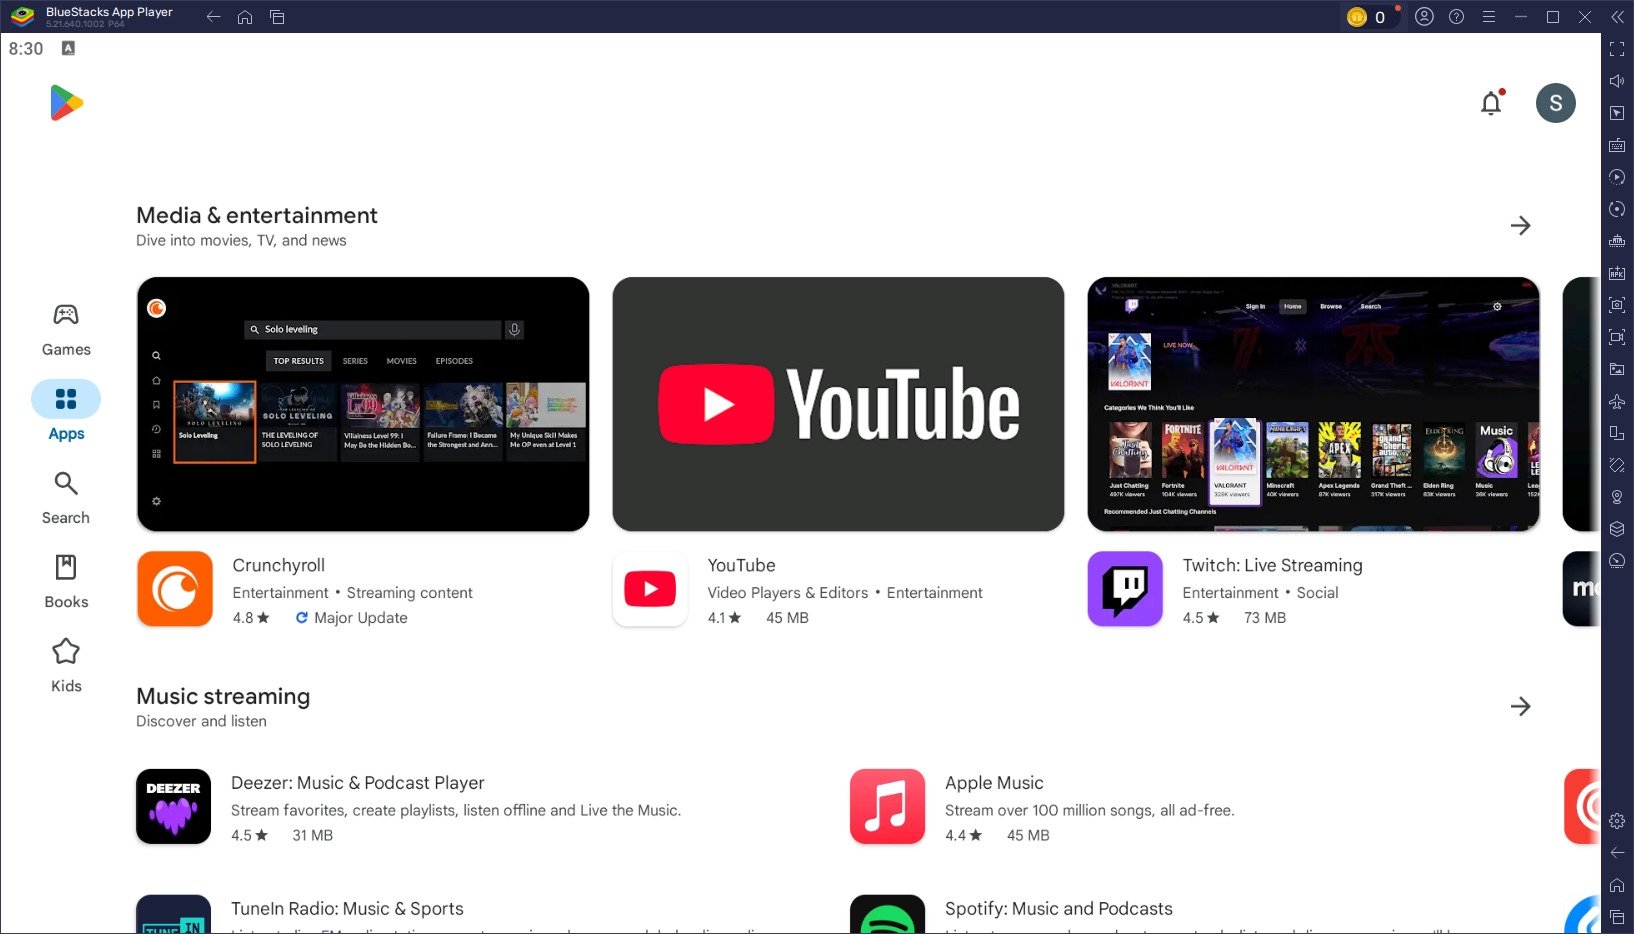This screenshot has width=1634, height=934.
Task: Open the Kids section
Action: pyautogui.click(x=66, y=666)
